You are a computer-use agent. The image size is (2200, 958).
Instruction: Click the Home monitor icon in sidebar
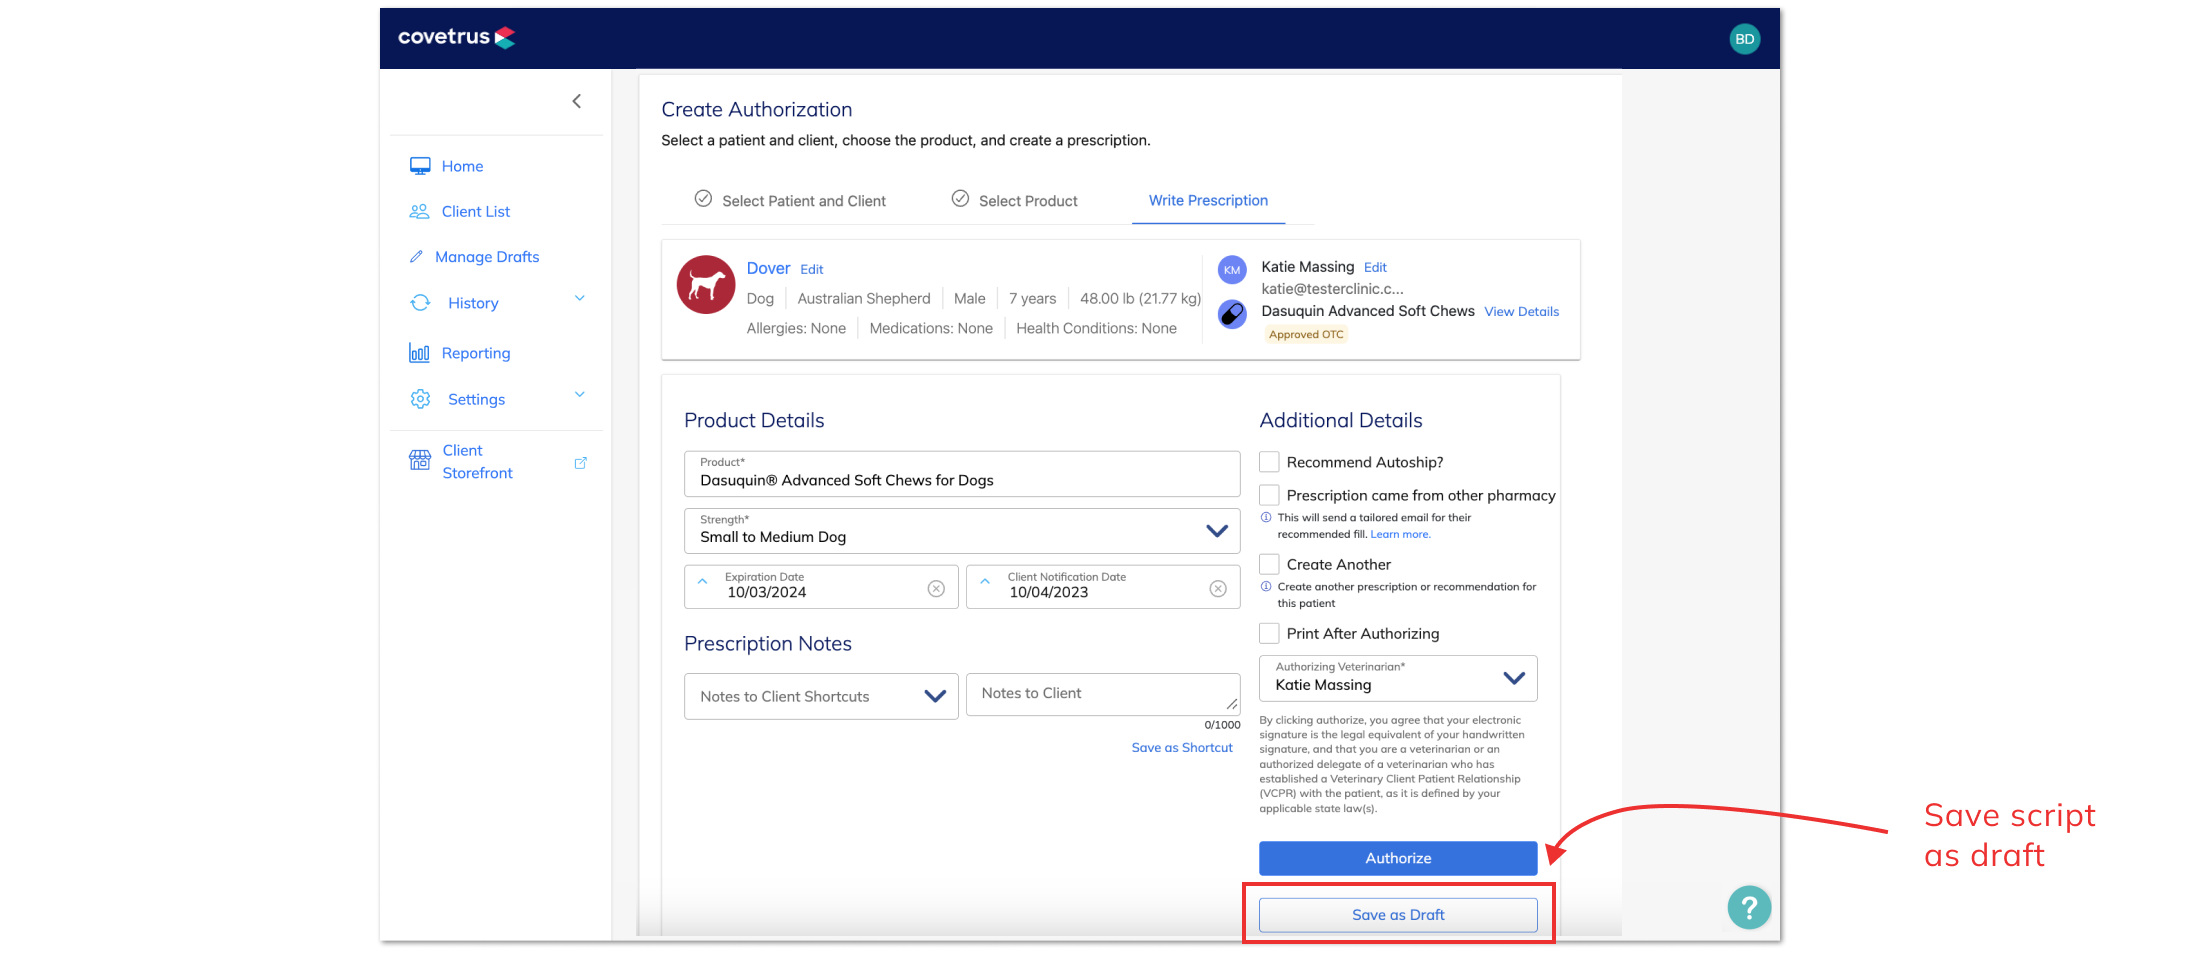click(x=420, y=166)
